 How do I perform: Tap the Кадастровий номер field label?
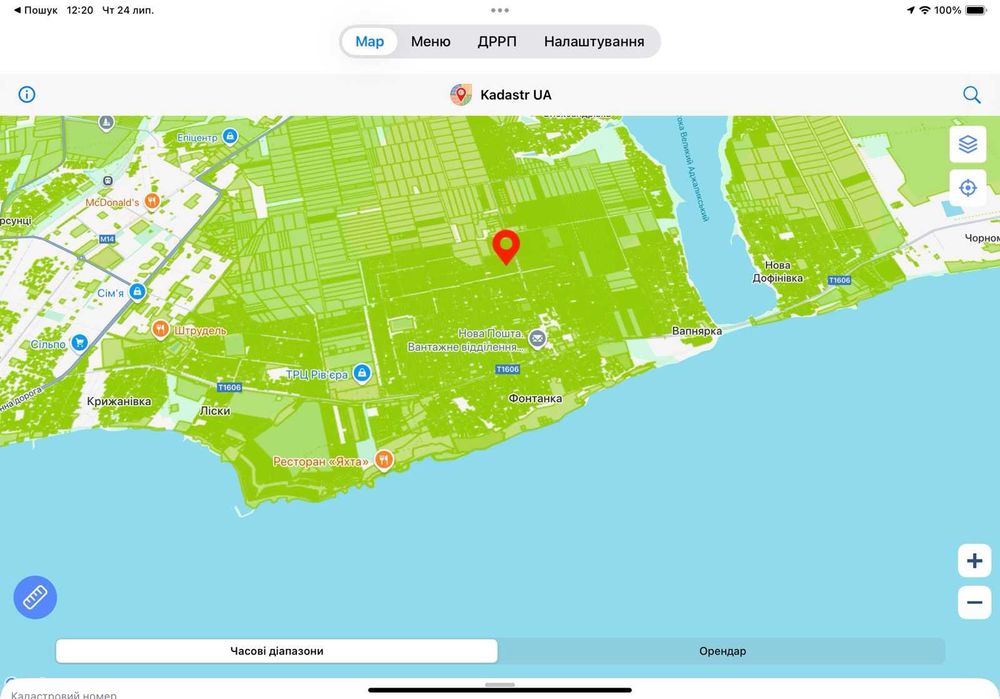click(x=64, y=695)
